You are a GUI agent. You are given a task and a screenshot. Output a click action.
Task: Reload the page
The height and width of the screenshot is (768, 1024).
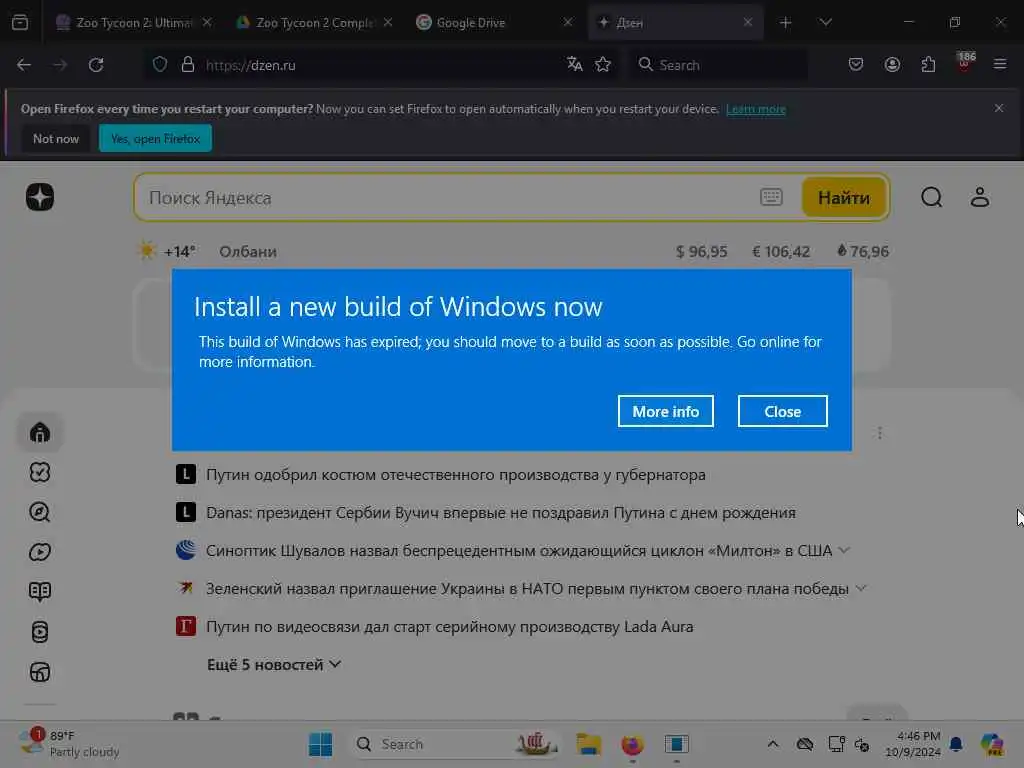[96, 65]
